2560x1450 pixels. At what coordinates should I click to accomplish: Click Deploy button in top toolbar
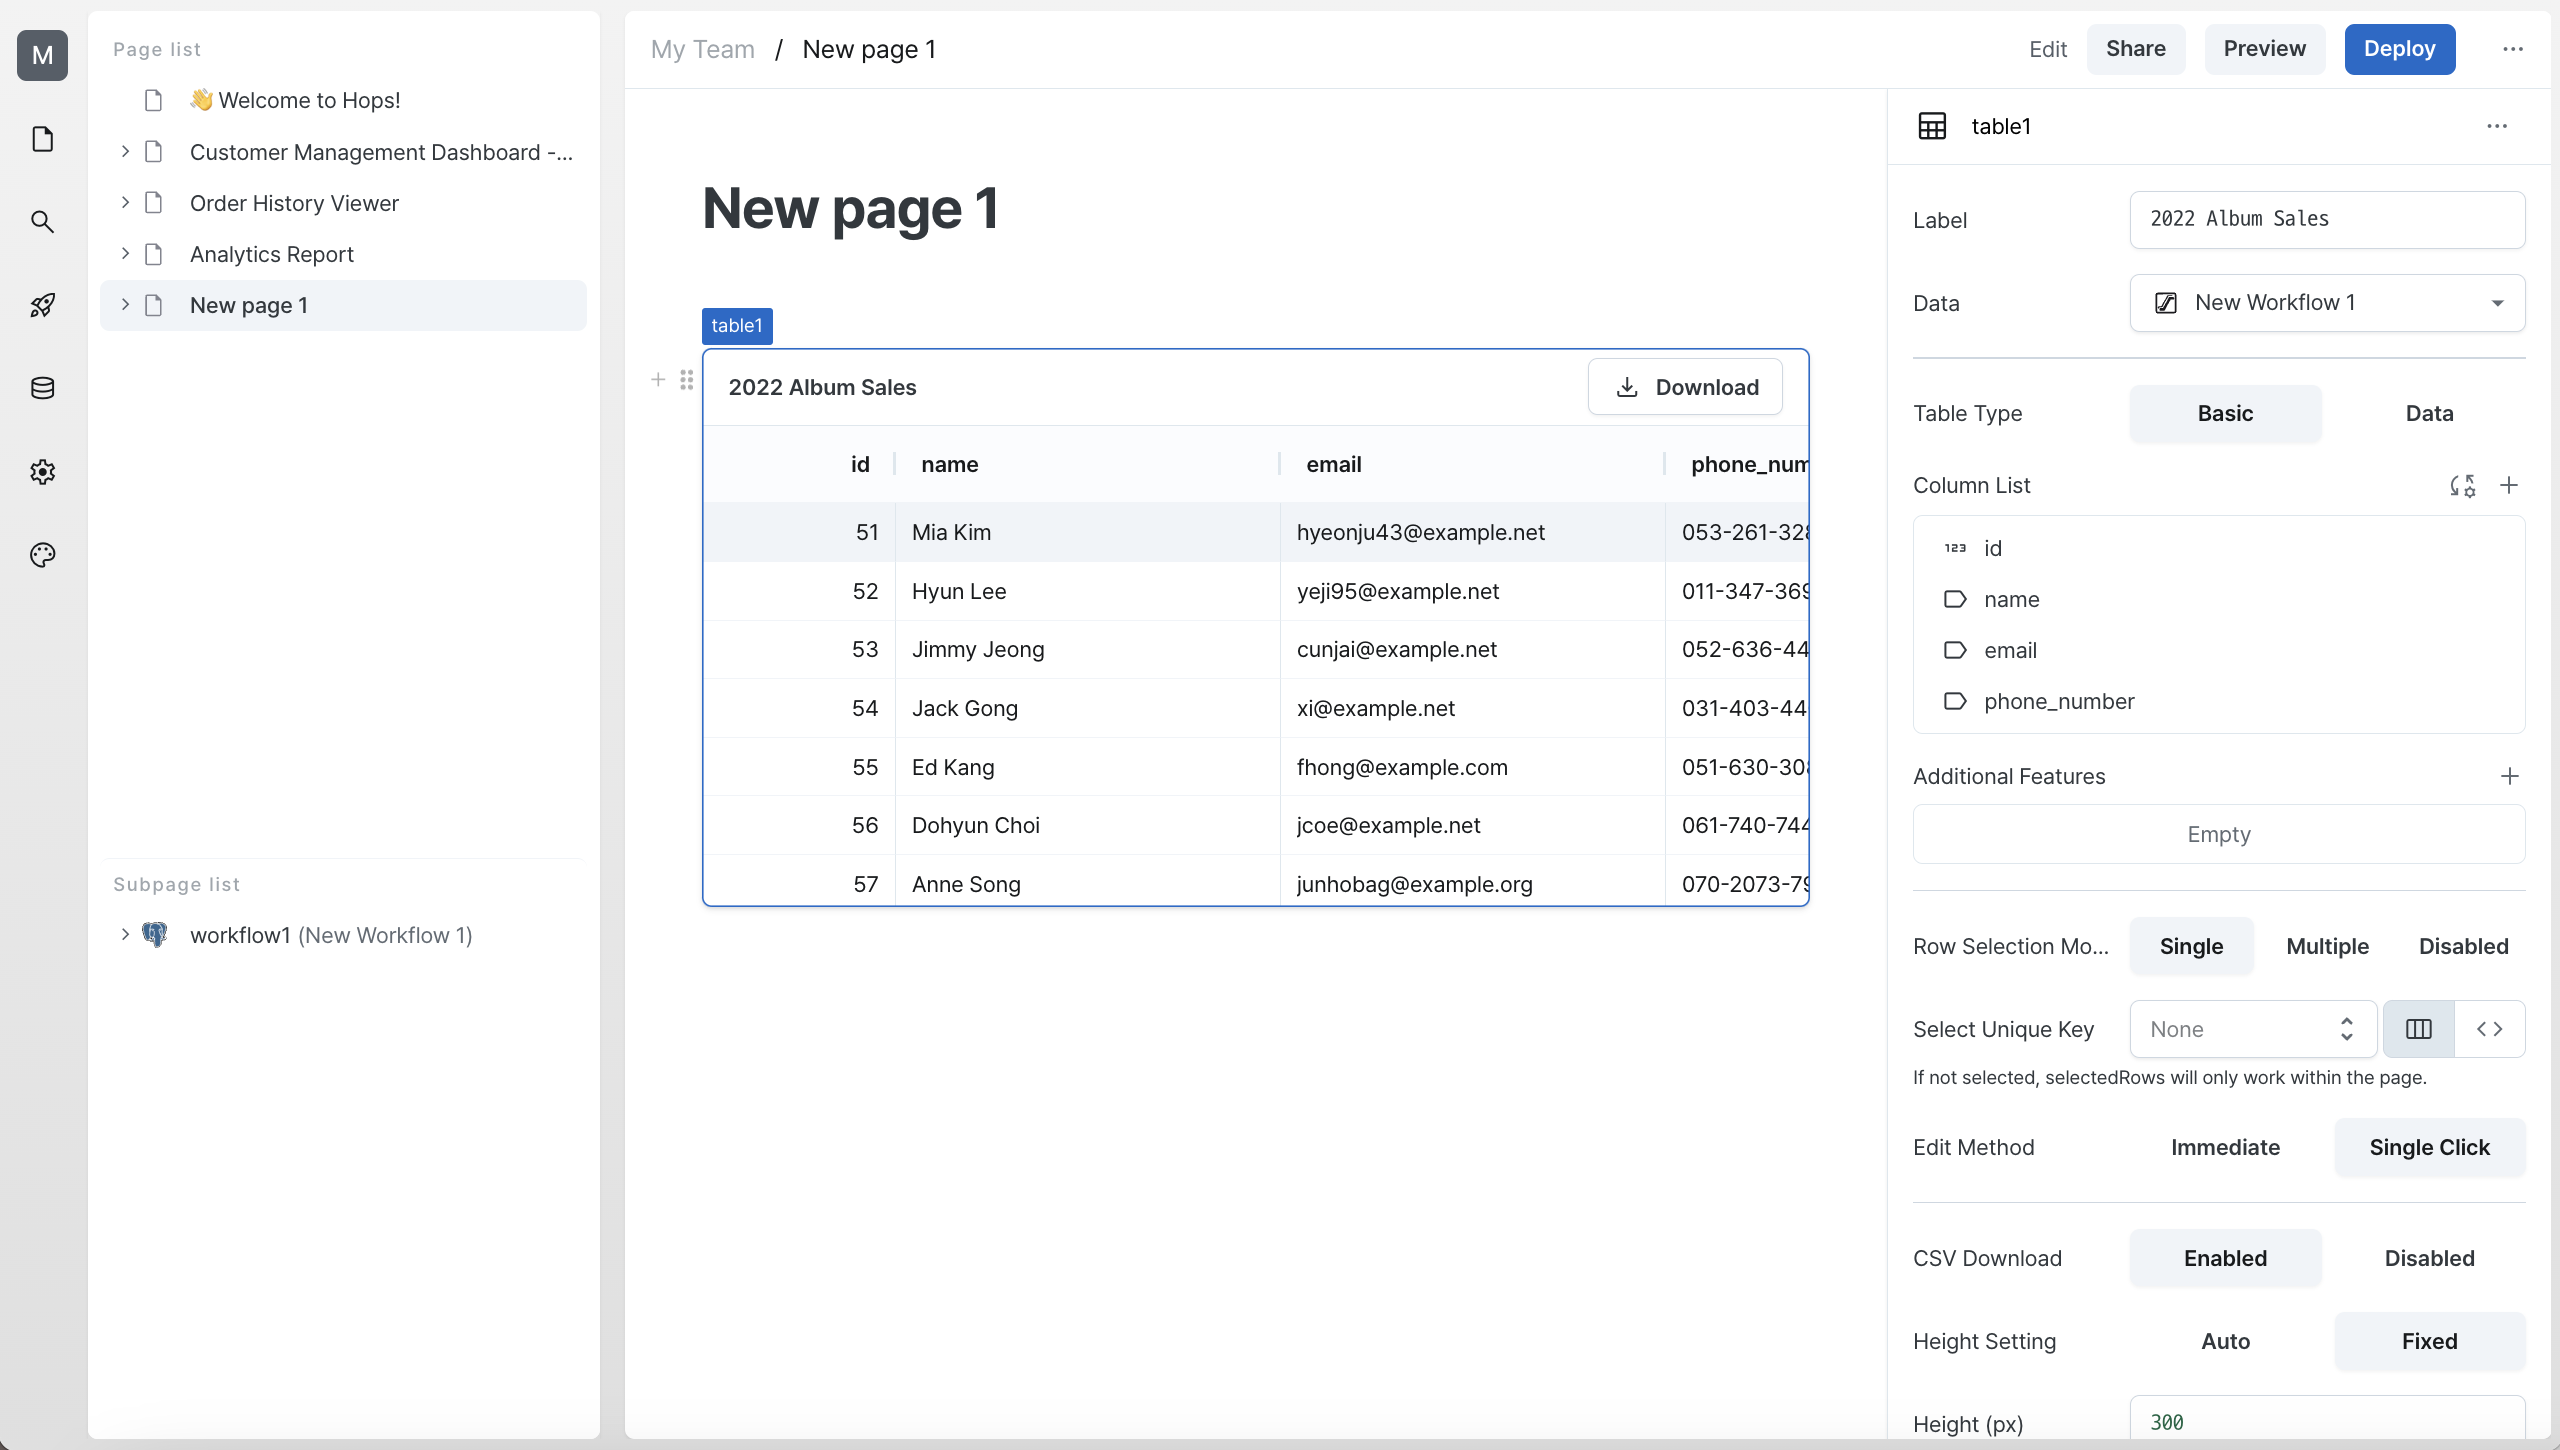click(2398, 47)
